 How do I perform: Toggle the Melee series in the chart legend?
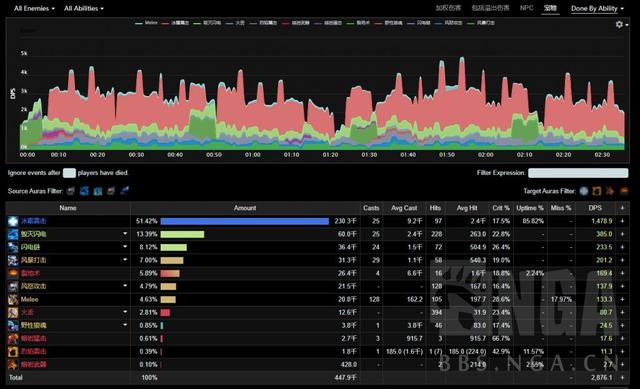146,23
